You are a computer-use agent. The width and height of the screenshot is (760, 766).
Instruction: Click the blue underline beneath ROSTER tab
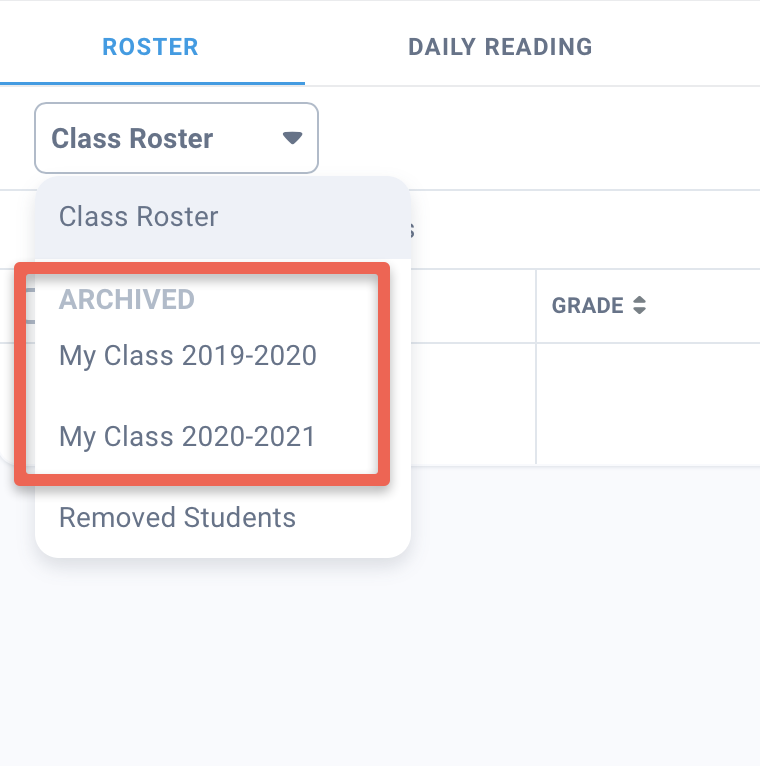coord(152,84)
